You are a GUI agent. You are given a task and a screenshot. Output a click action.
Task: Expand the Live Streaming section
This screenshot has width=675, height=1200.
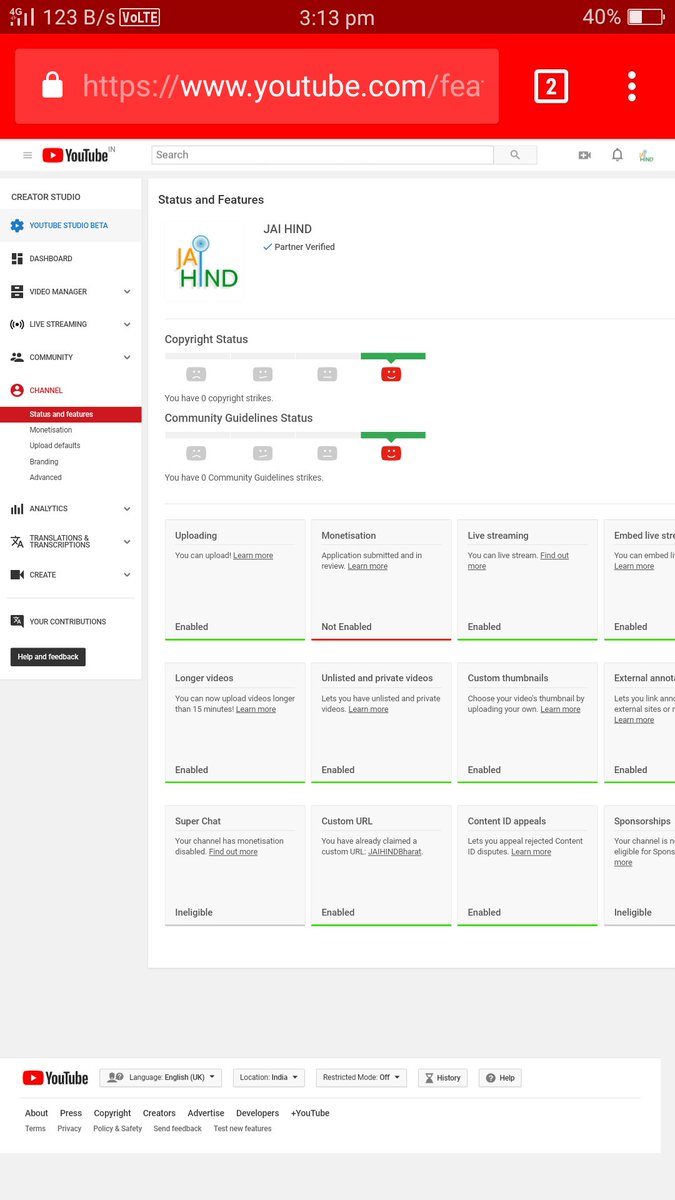coord(127,325)
